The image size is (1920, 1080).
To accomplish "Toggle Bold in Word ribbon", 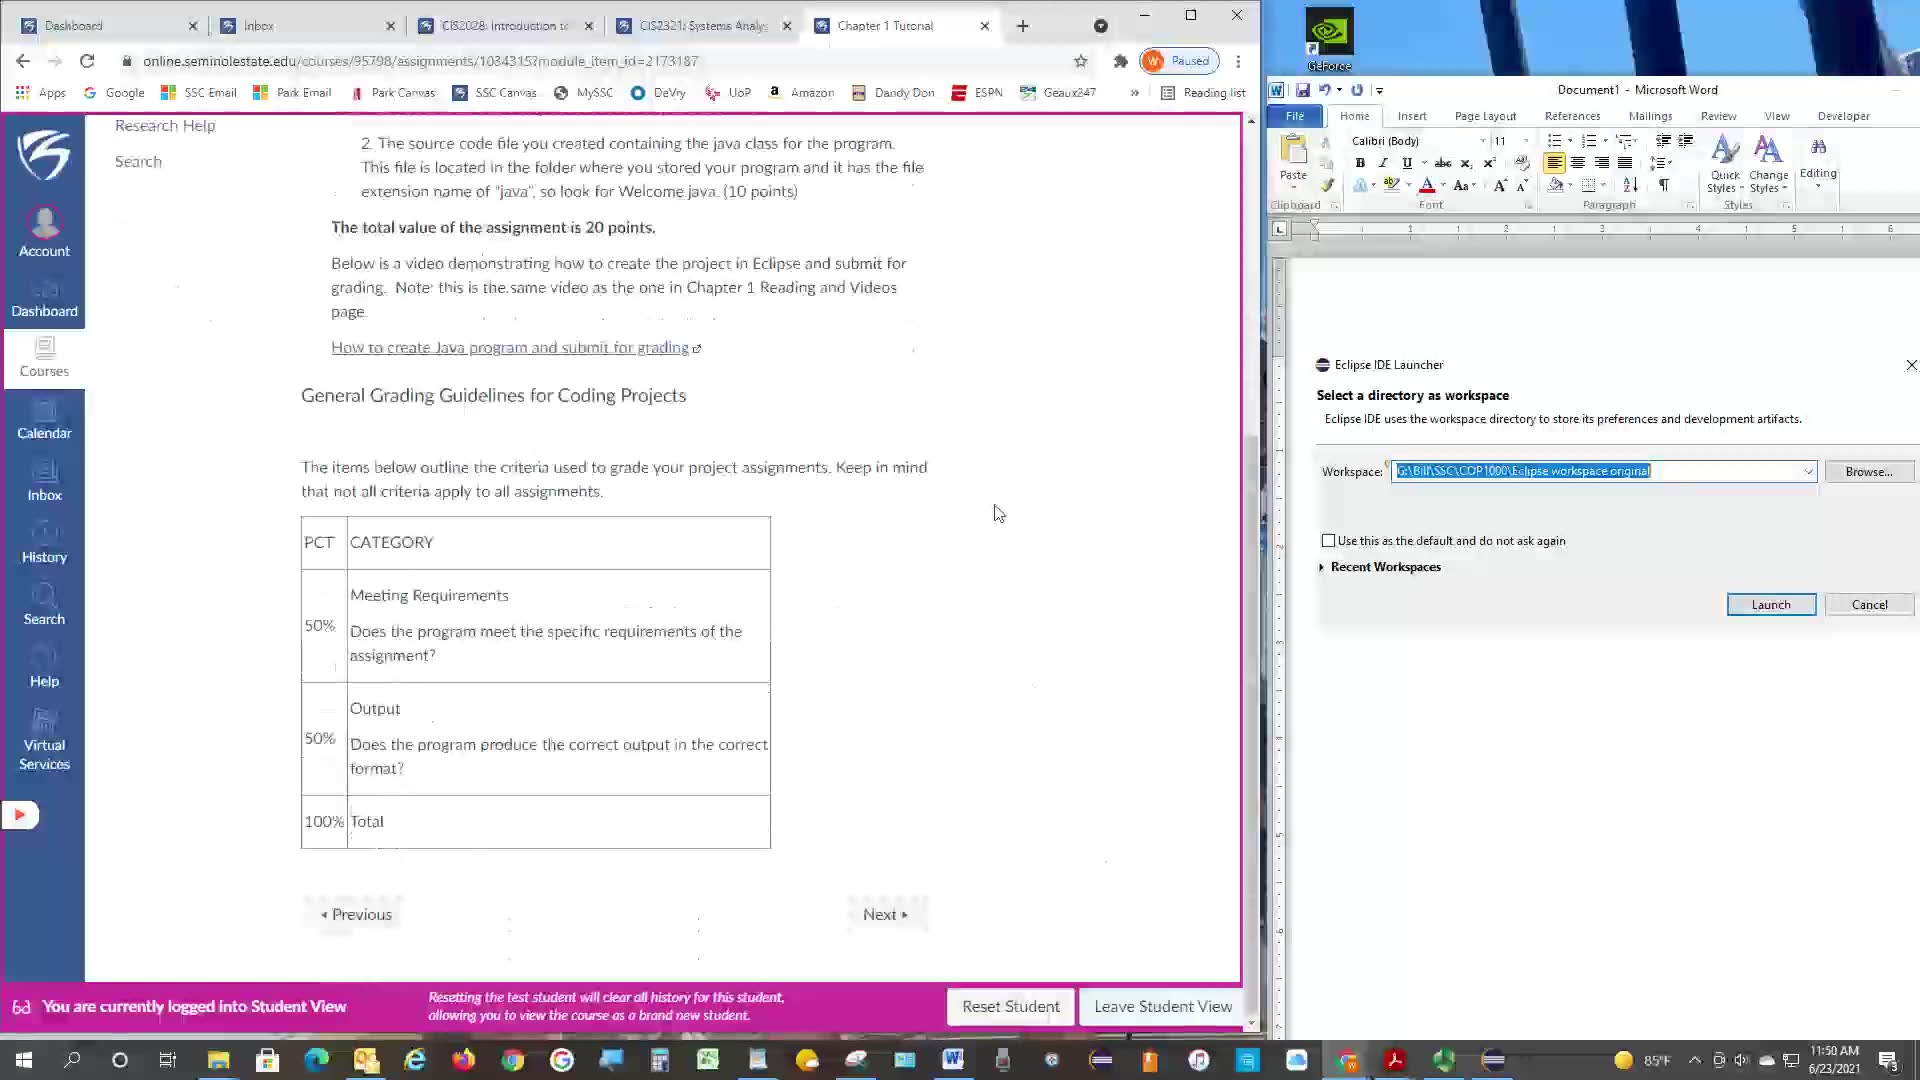I will [1360, 163].
